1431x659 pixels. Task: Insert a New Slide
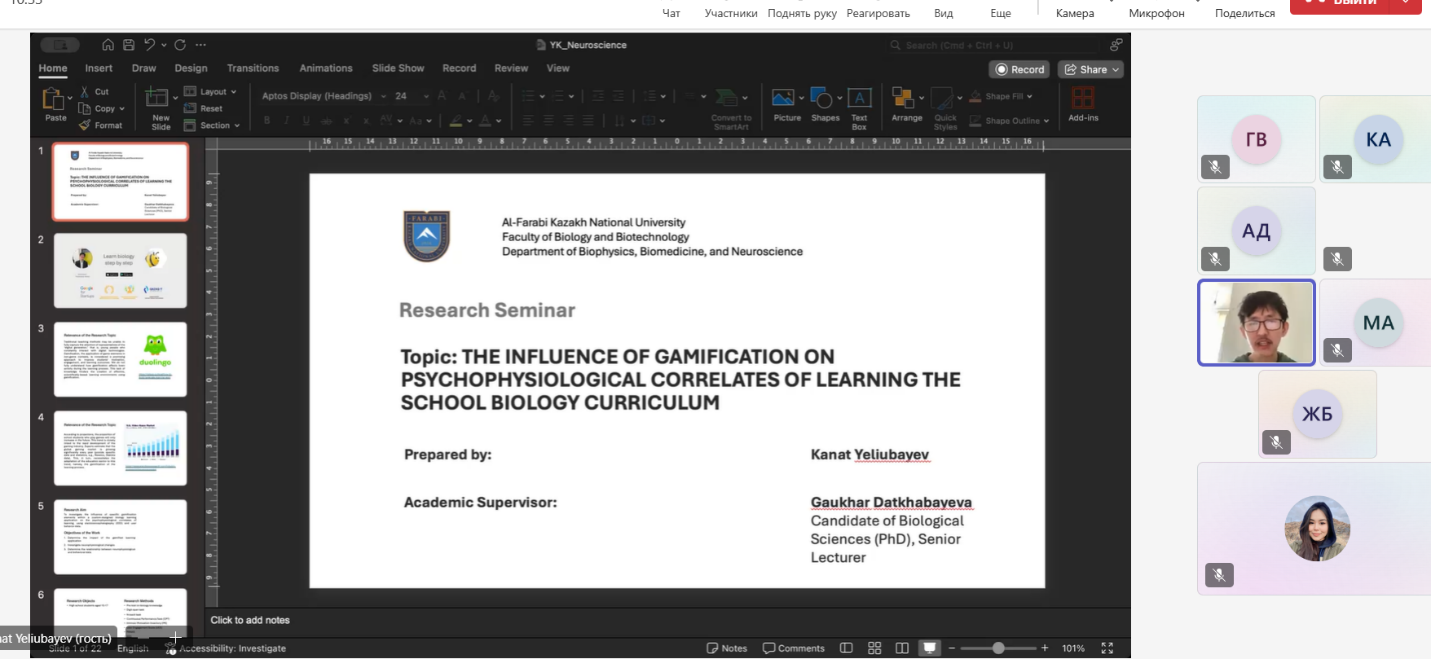point(159,107)
